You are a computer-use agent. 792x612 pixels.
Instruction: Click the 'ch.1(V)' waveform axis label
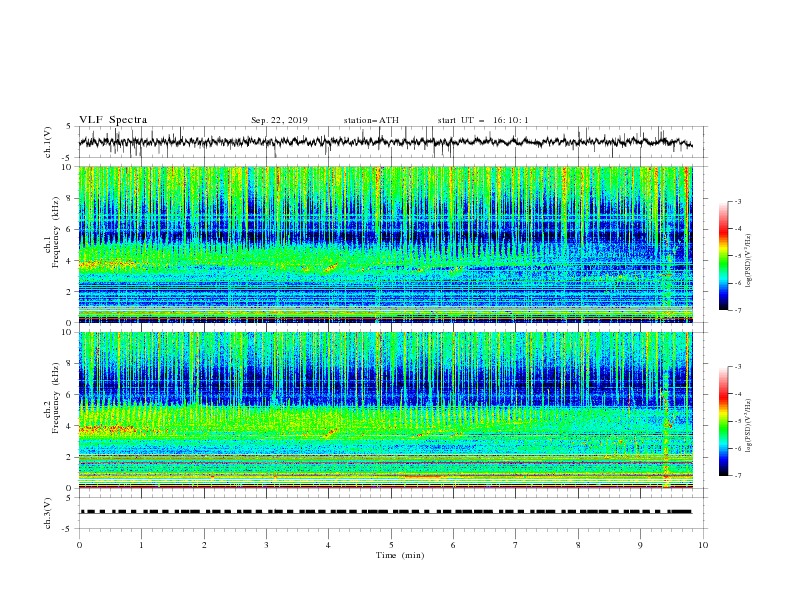[x=48, y=142]
